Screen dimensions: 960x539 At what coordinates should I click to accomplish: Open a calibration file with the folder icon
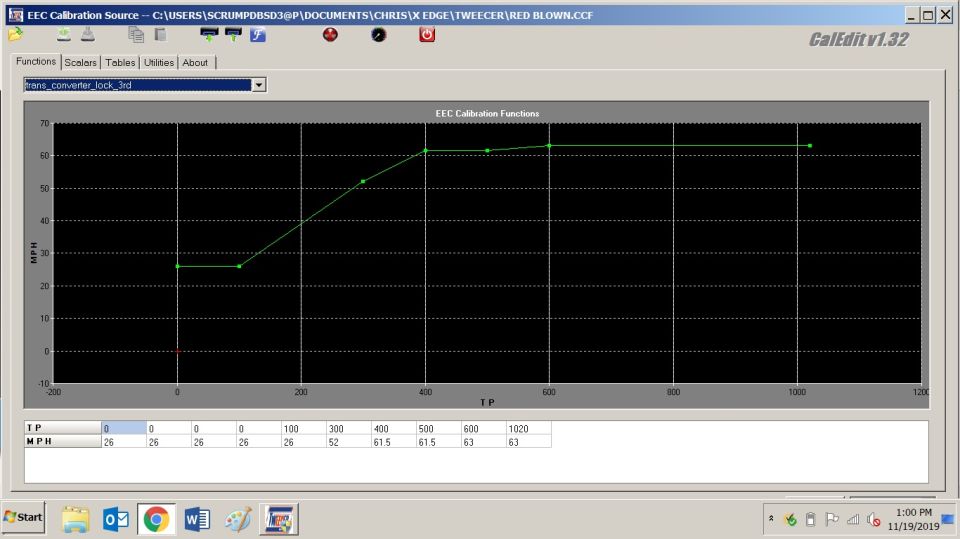tap(15, 34)
